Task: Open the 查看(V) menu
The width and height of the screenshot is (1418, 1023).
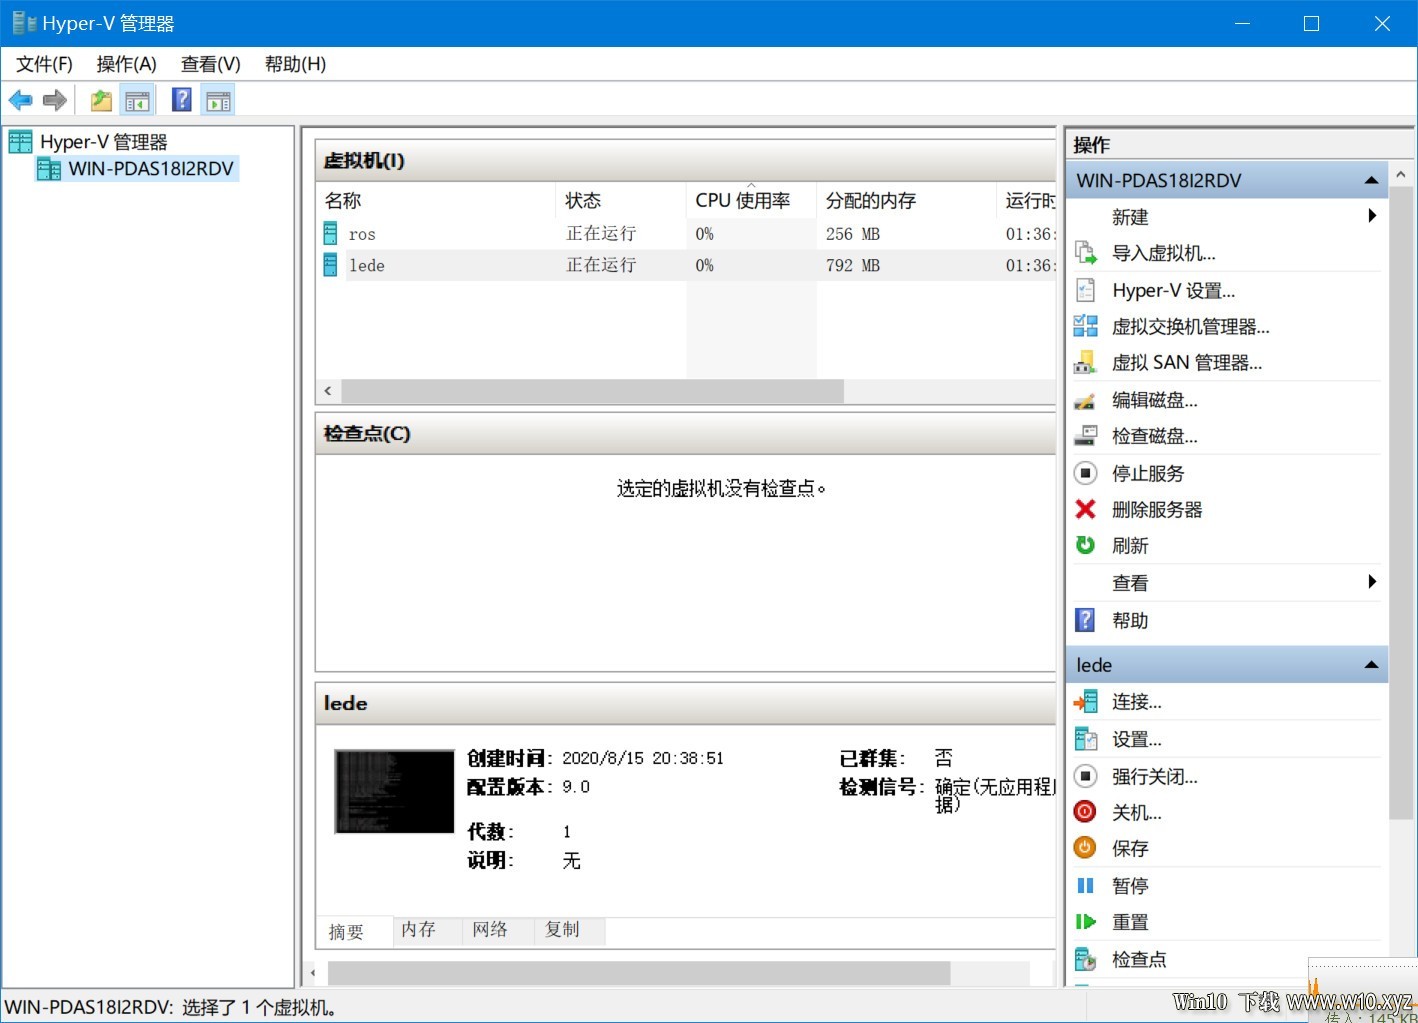Action: [211, 64]
